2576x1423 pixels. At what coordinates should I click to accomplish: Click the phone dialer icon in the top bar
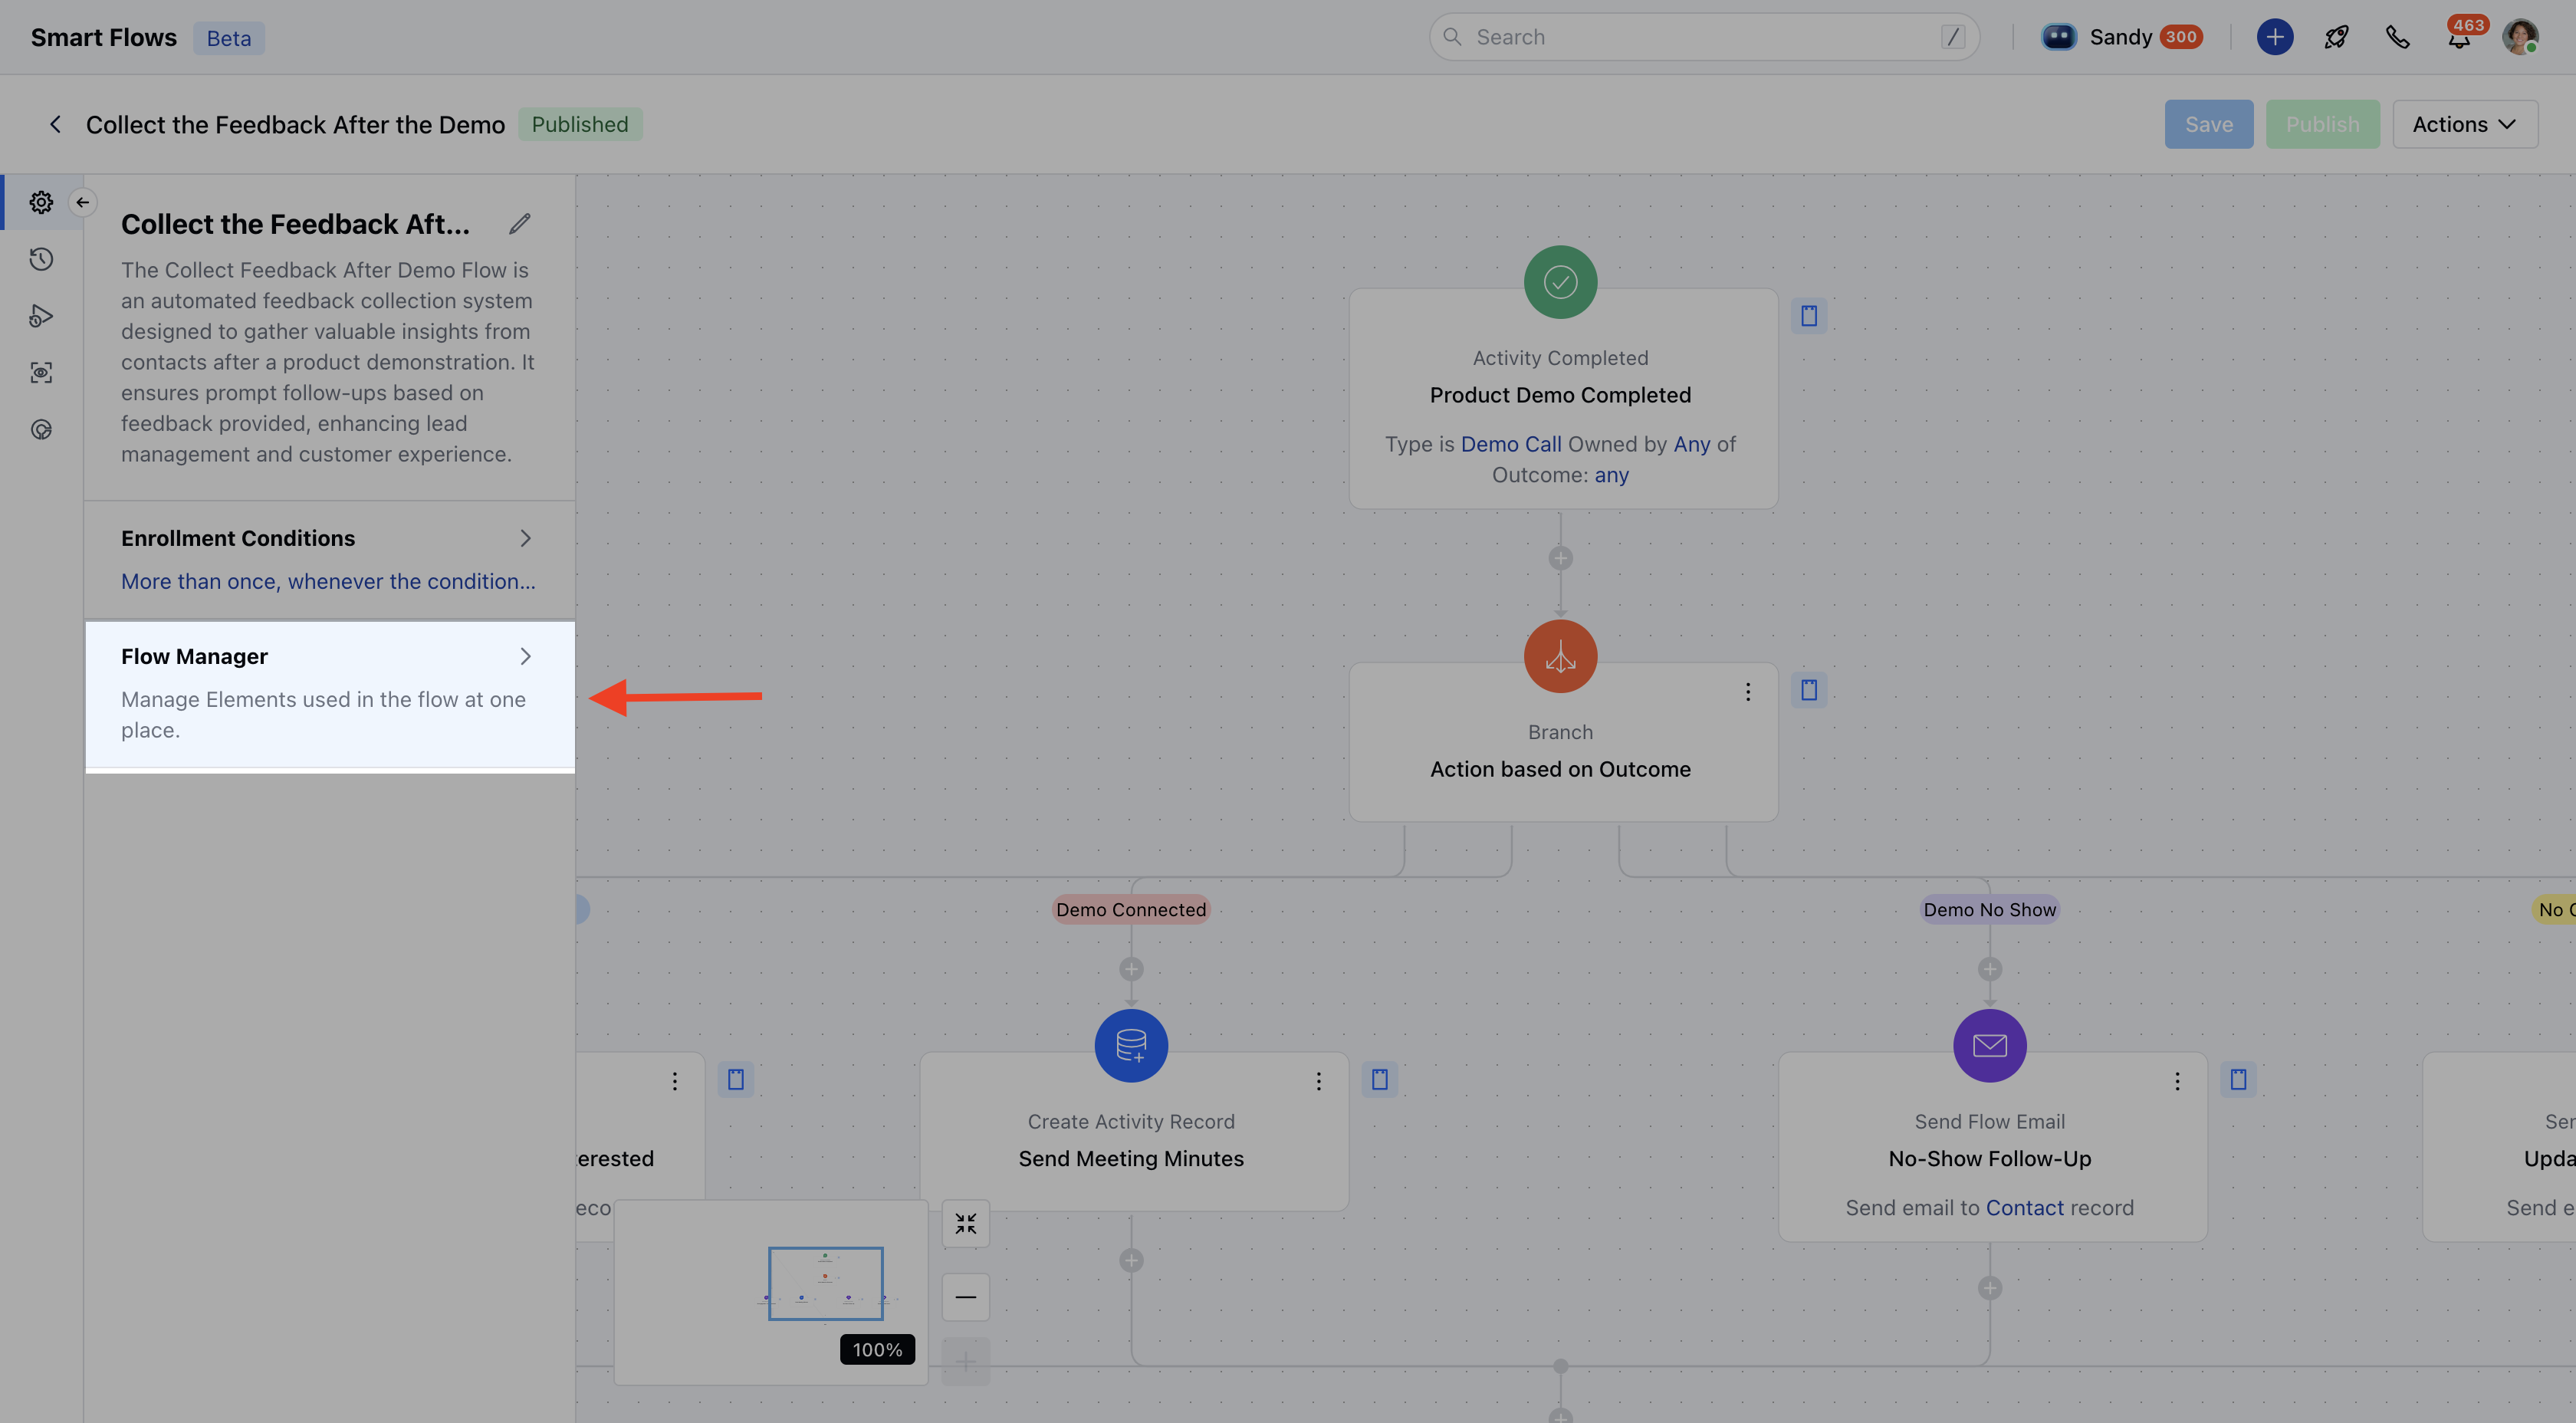pyautogui.click(x=2397, y=37)
